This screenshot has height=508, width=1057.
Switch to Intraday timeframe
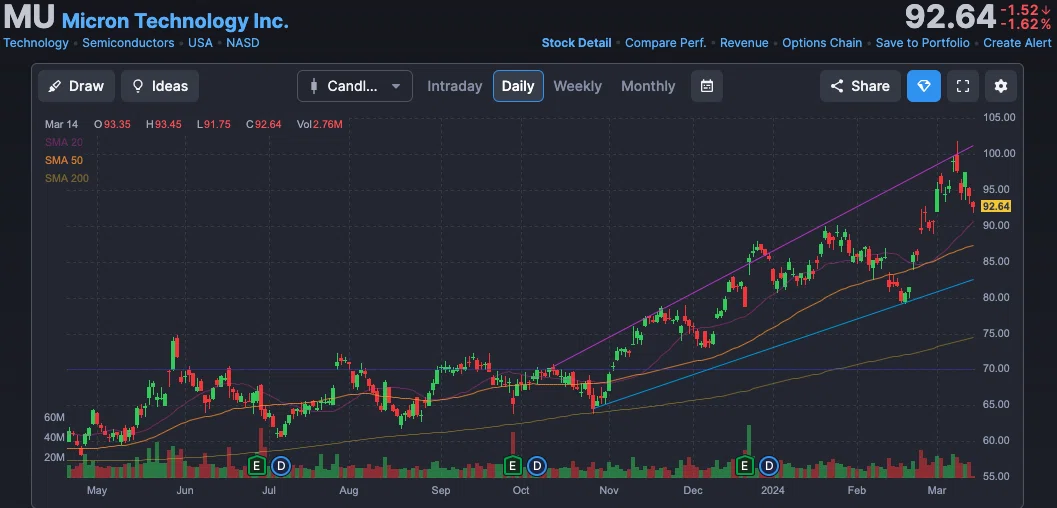point(454,86)
